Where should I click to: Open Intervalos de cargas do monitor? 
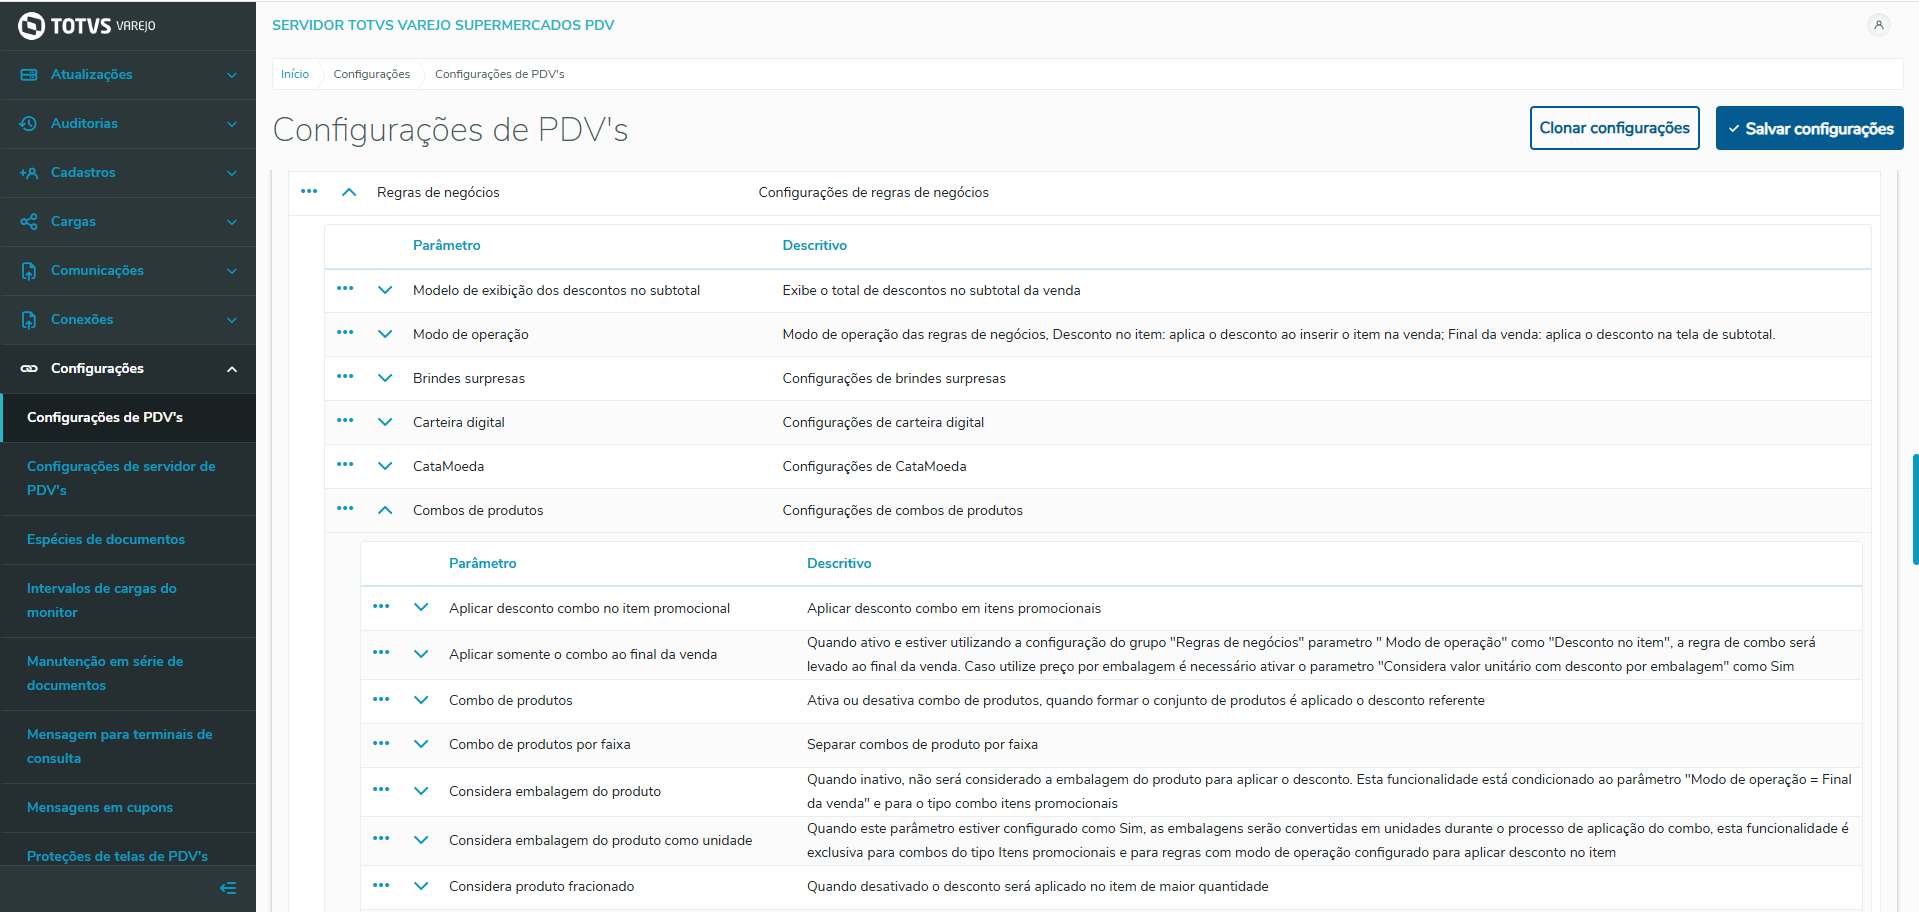tap(128, 601)
